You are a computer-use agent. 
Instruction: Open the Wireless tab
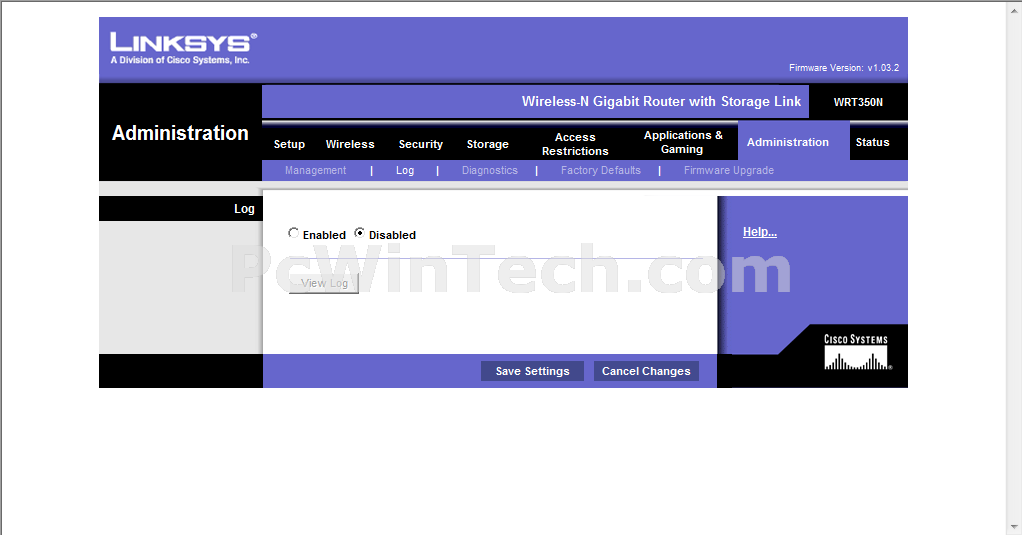(x=350, y=144)
